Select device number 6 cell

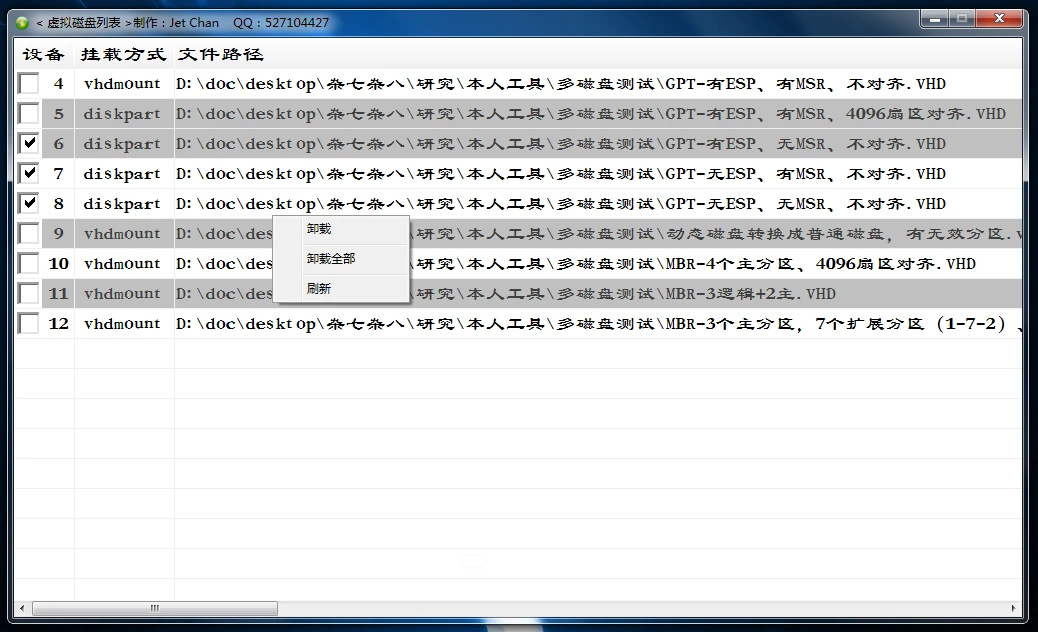[58, 144]
